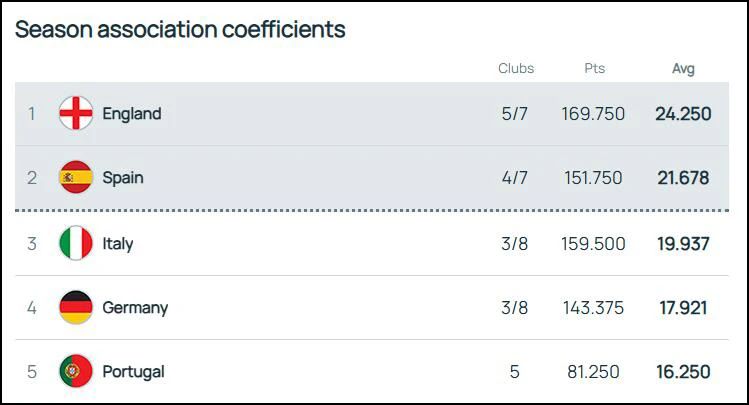Click Portugal's points value 81.250
749x405 pixels.
[x=593, y=372]
